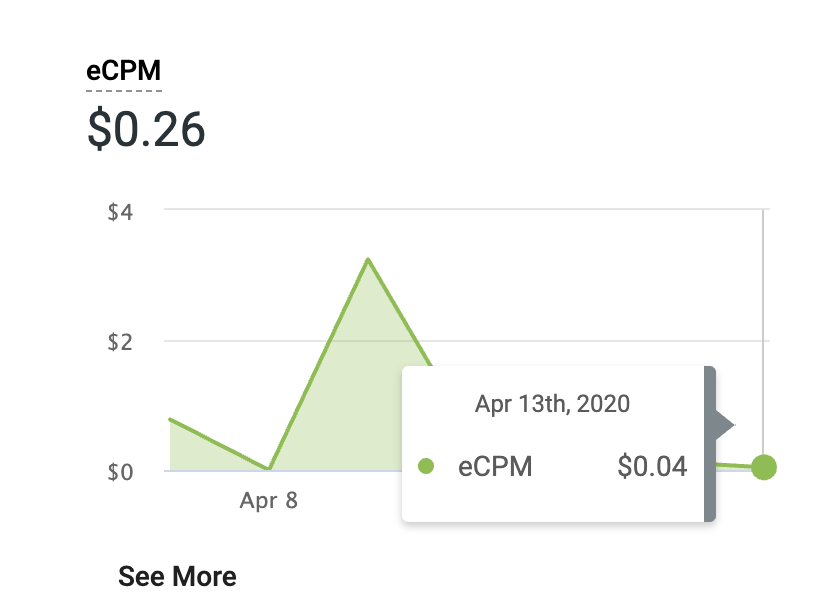Open the Apr 13th, 2020 tooltip header

click(553, 404)
